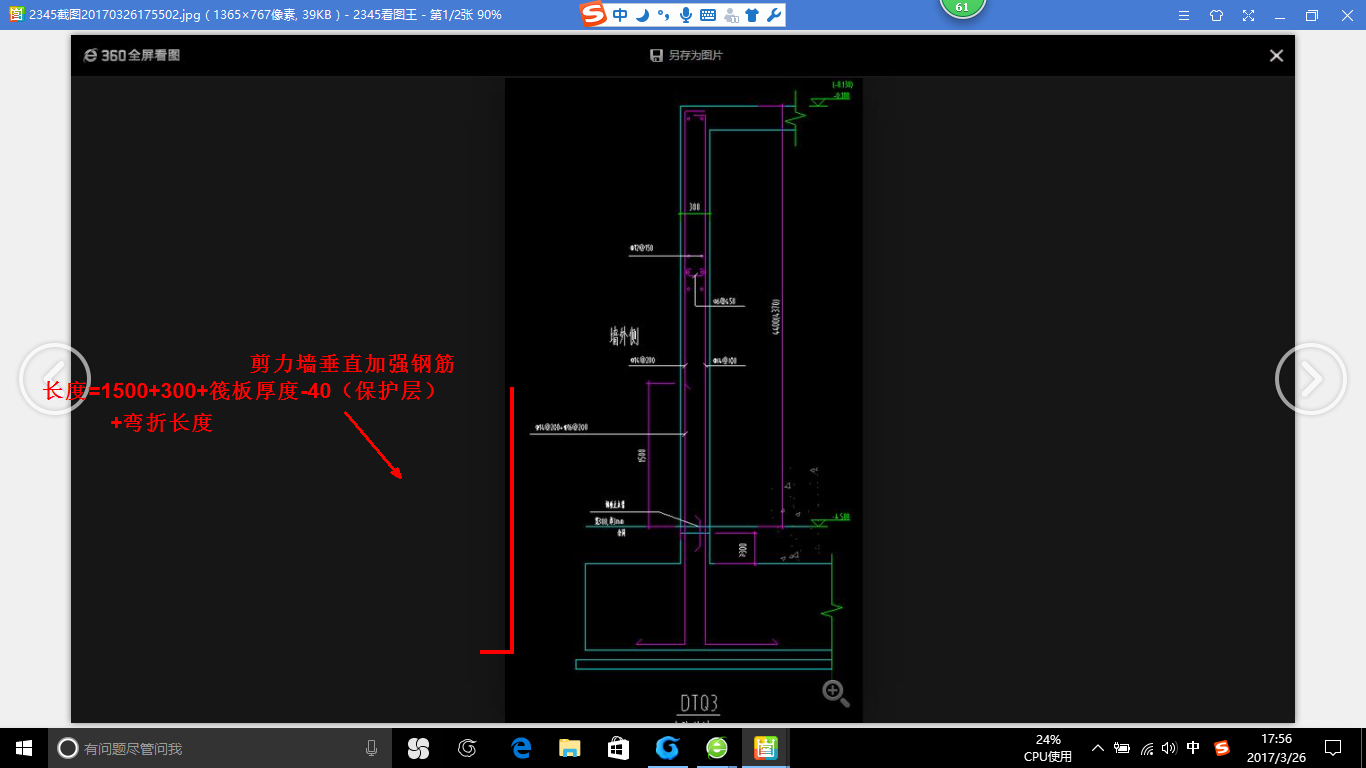Screen dimensions: 1366x768
Task: Click the magnifier zoom icon on drawing
Action: click(836, 693)
